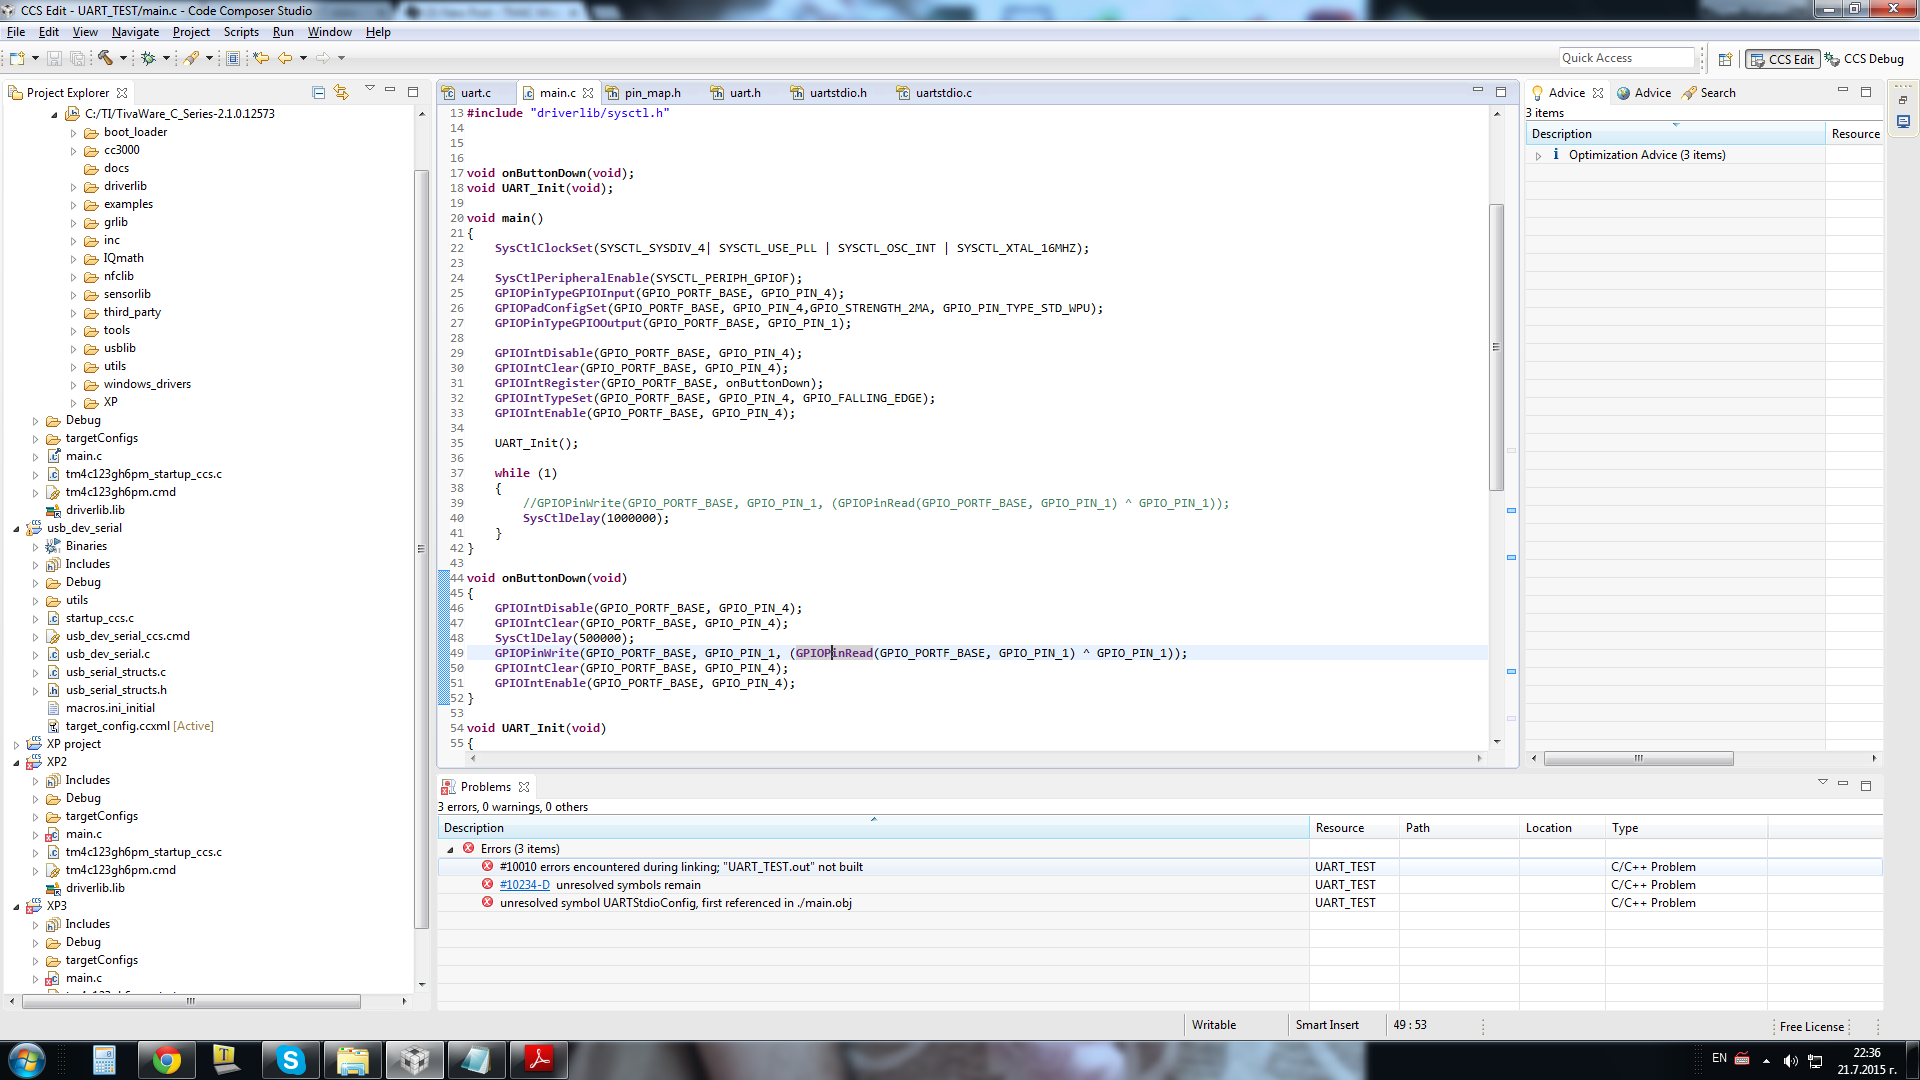Click the Forward navigation arrow

coord(323,59)
